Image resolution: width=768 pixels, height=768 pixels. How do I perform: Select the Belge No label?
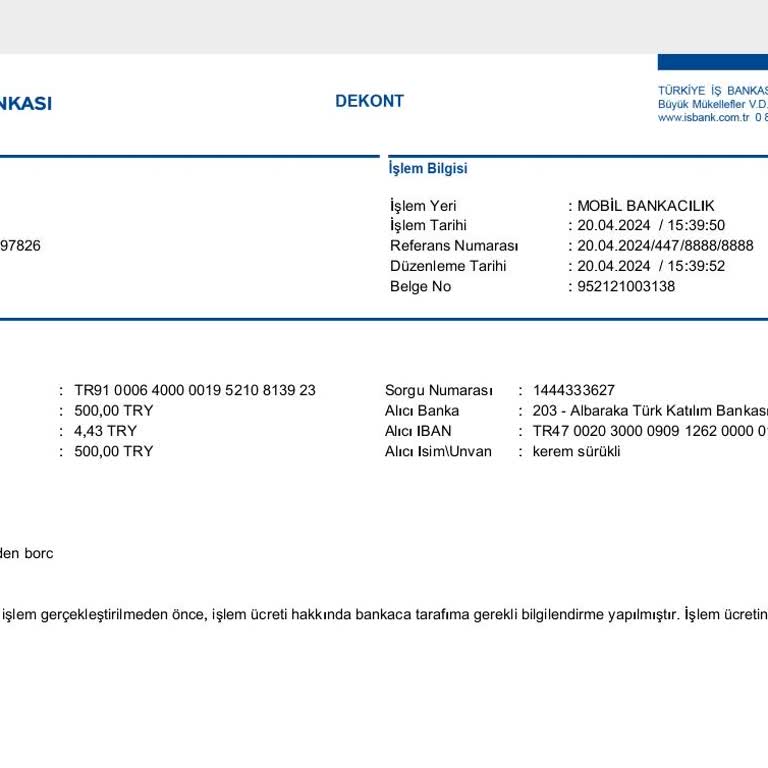click(x=420, y=286)
